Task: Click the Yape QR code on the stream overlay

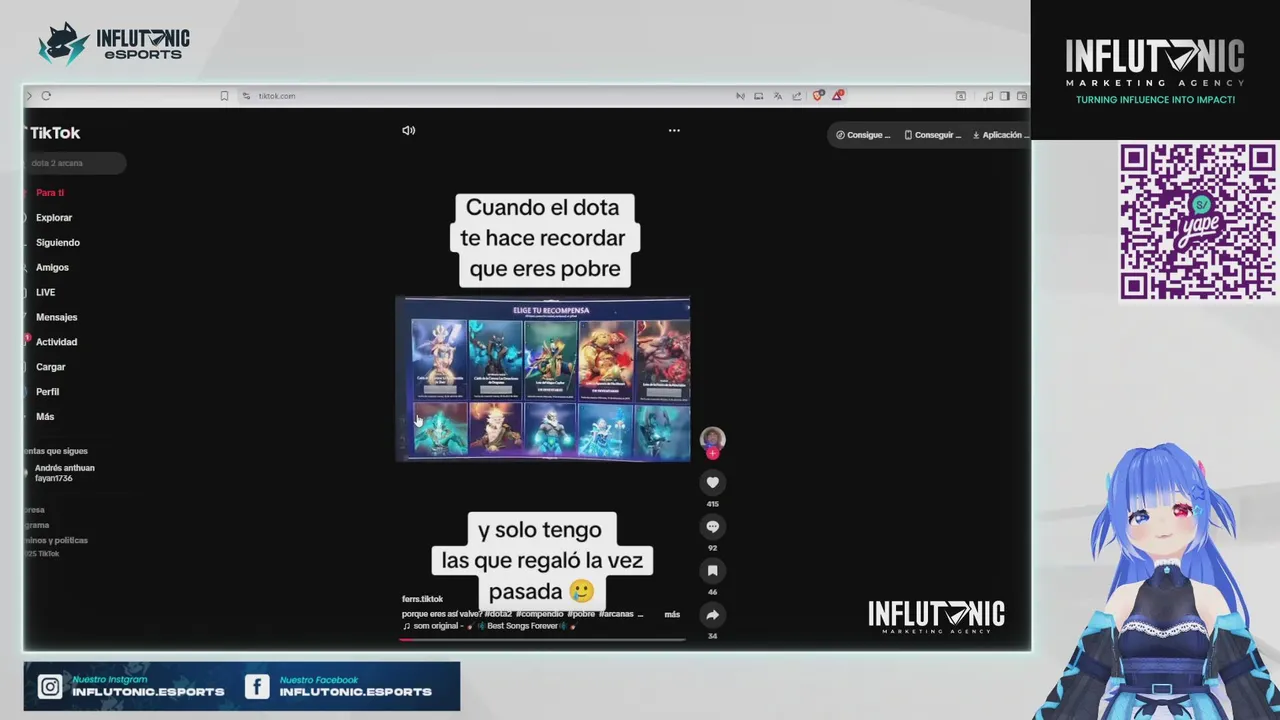Action: pyautogui.click(x=1197, y=221)
